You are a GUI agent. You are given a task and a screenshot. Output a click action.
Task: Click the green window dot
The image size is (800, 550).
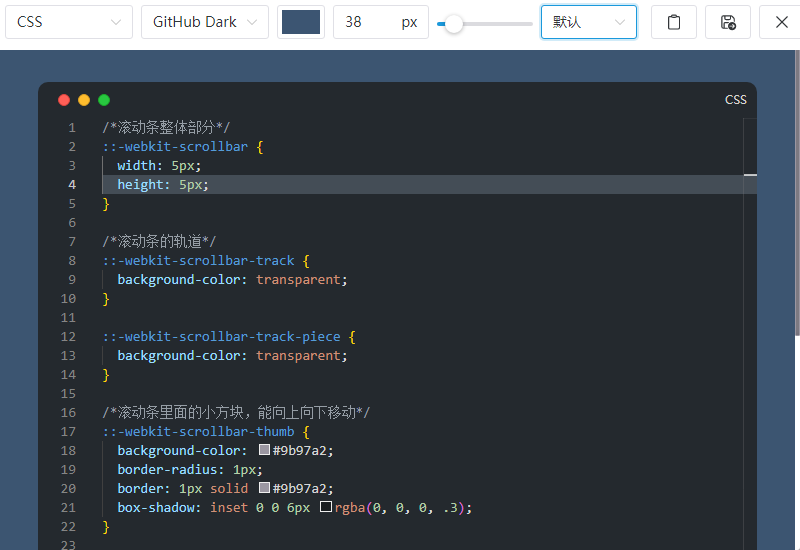click(x=104, y=100)
